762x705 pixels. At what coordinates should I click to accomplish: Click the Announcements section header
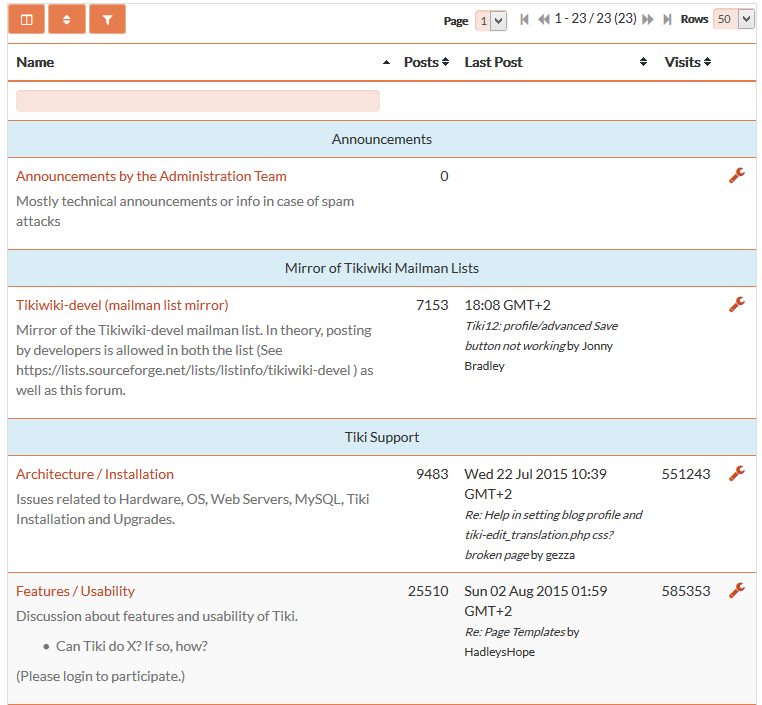click(381, 139)
